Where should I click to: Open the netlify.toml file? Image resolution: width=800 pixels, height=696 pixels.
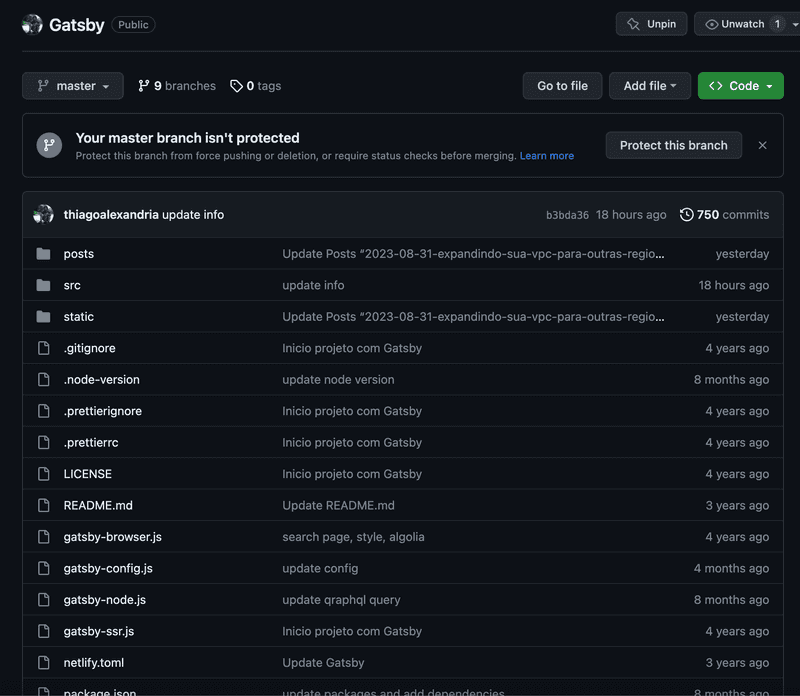(94, 663)
